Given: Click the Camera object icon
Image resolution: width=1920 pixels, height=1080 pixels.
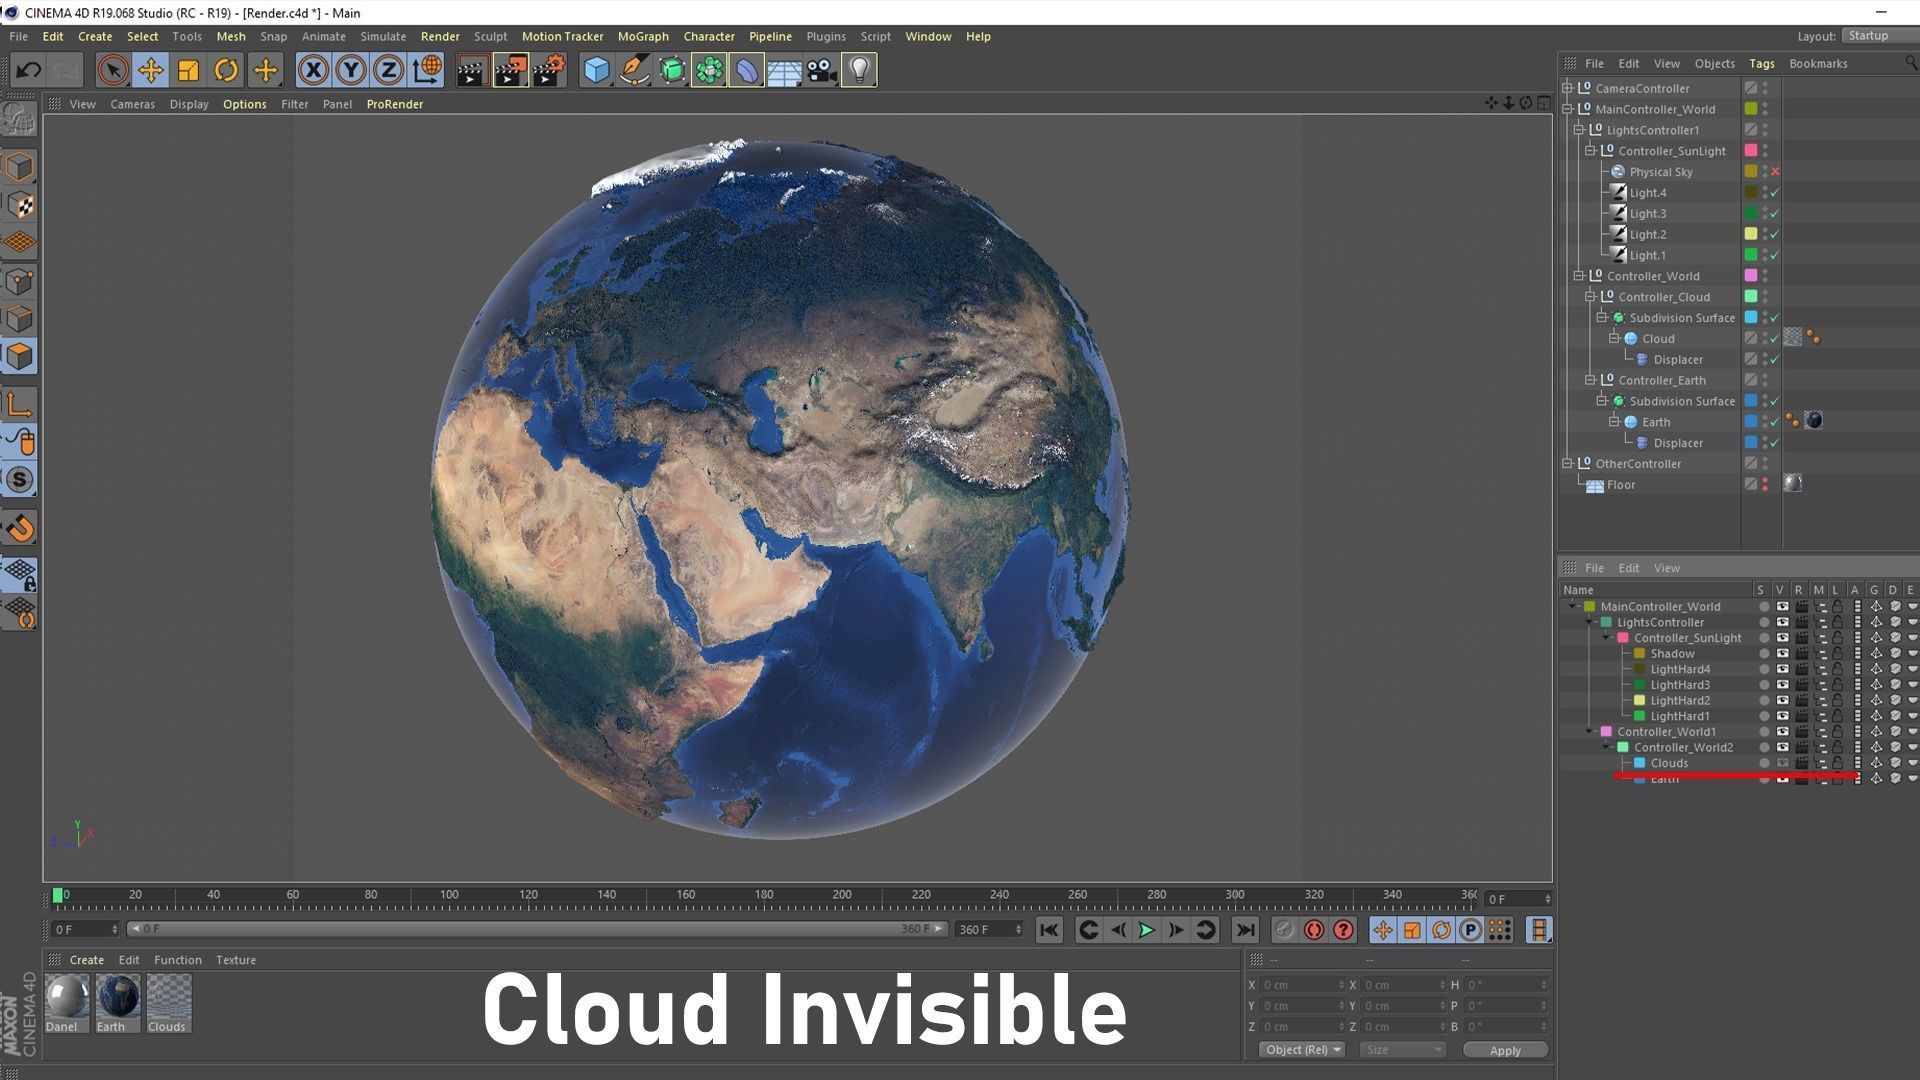Looking at the screenshot, I should coord(821,70).
